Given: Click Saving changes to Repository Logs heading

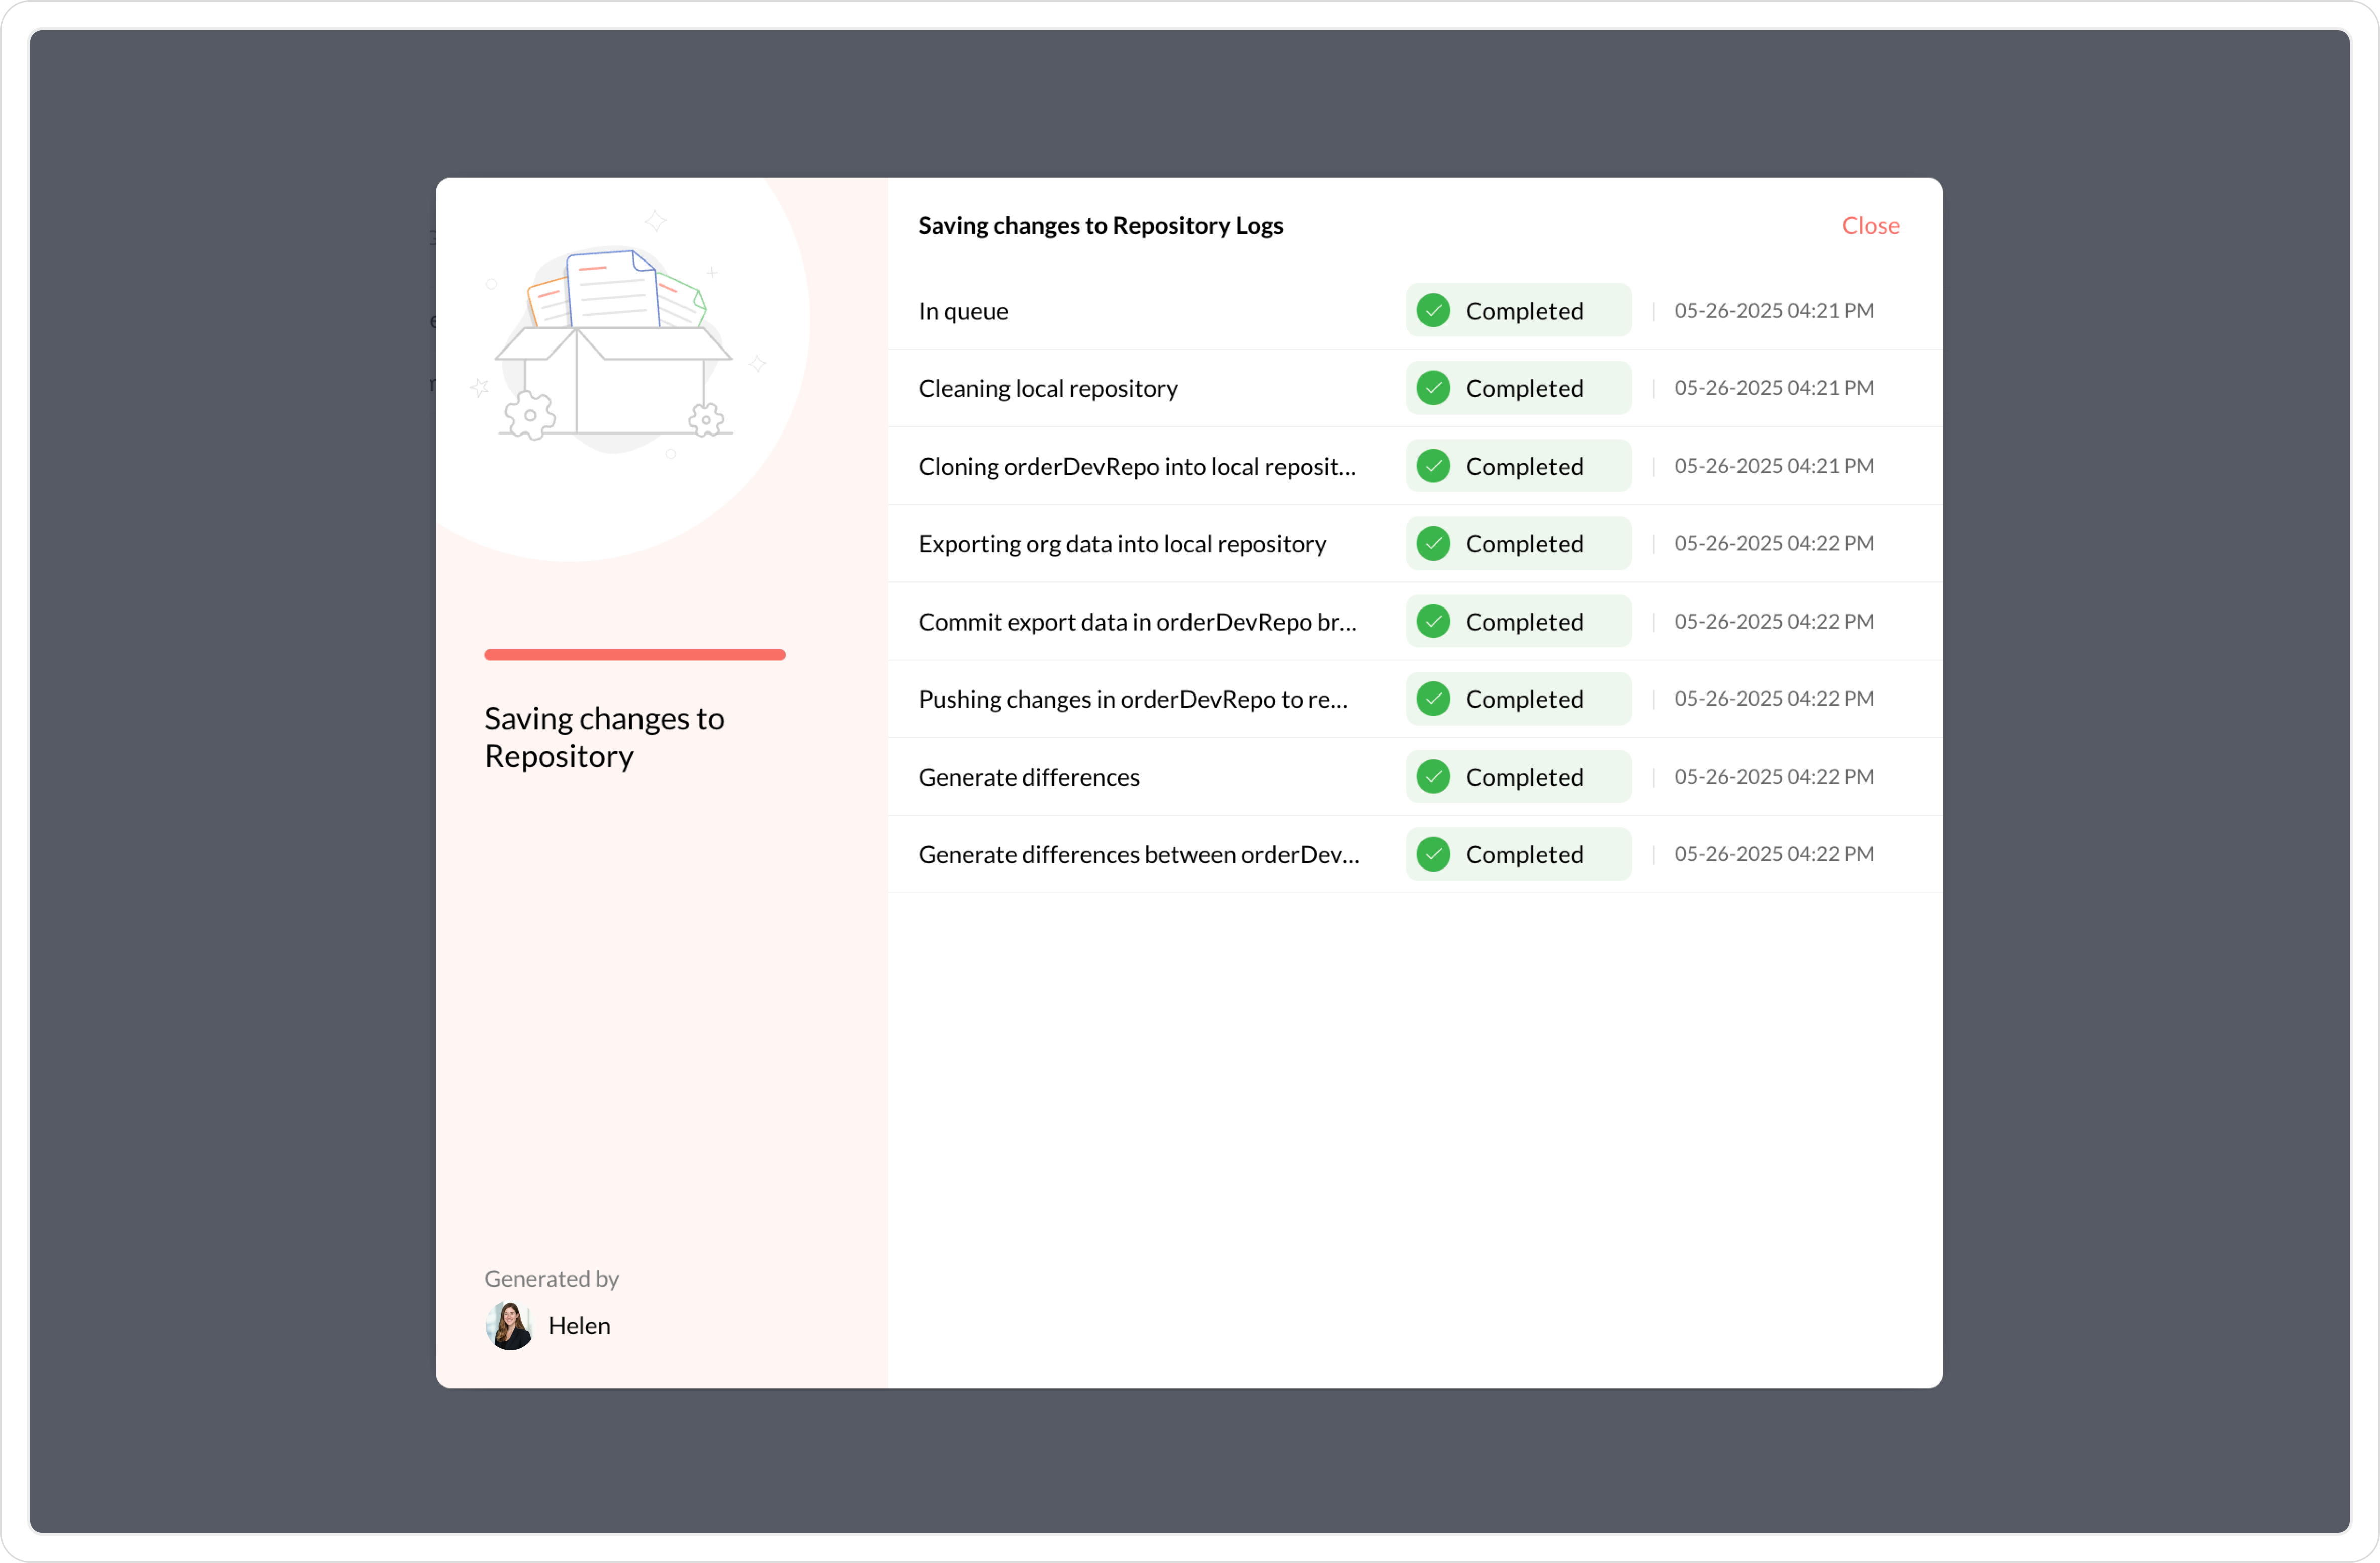Looking at the screenshot, I should click(x=1100, y=226).
